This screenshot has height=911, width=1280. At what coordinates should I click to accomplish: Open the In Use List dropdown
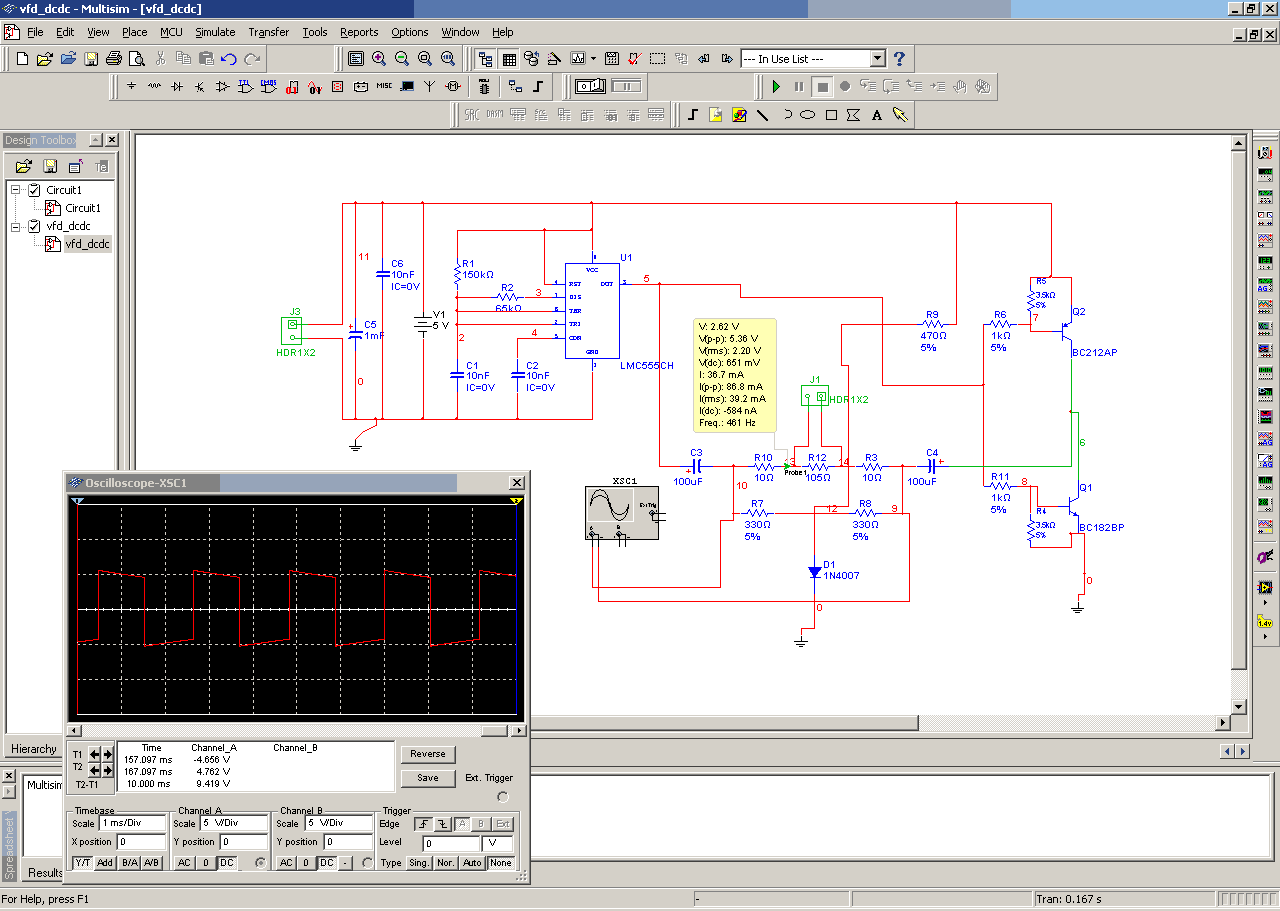point(877,59)
